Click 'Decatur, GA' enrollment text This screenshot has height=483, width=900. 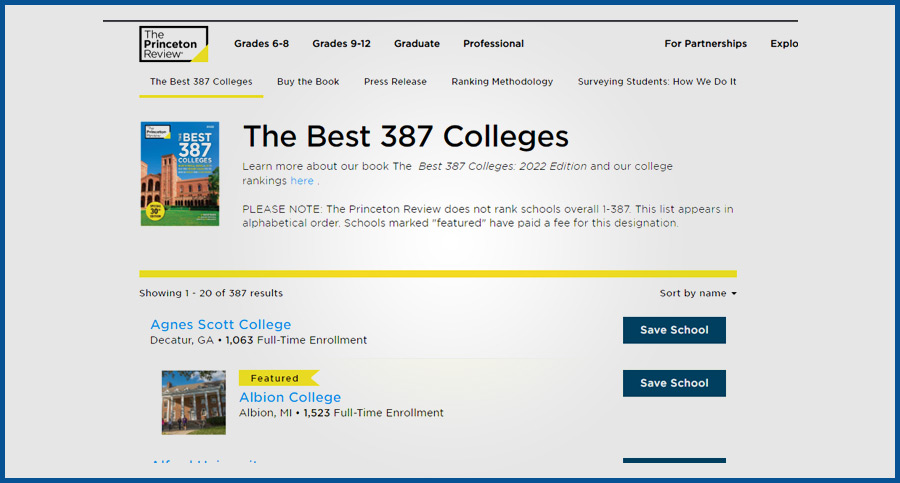258,340
